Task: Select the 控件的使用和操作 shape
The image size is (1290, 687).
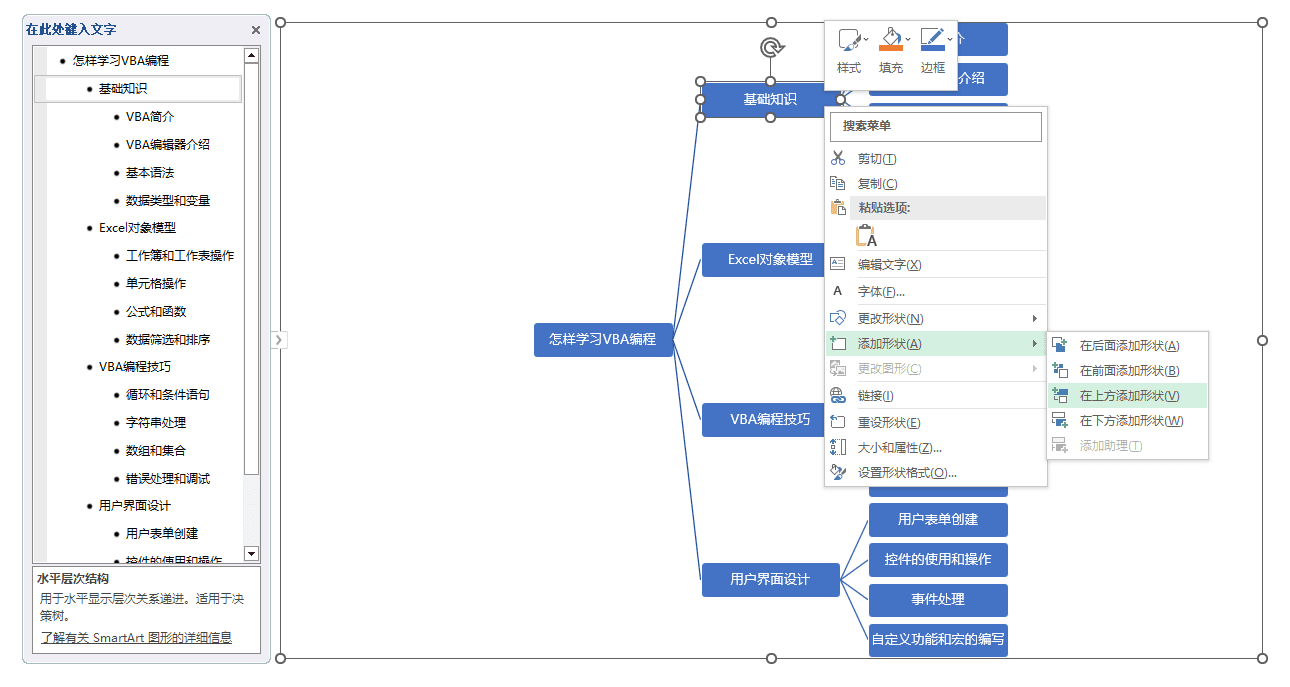Action: [x=938, y=559]
